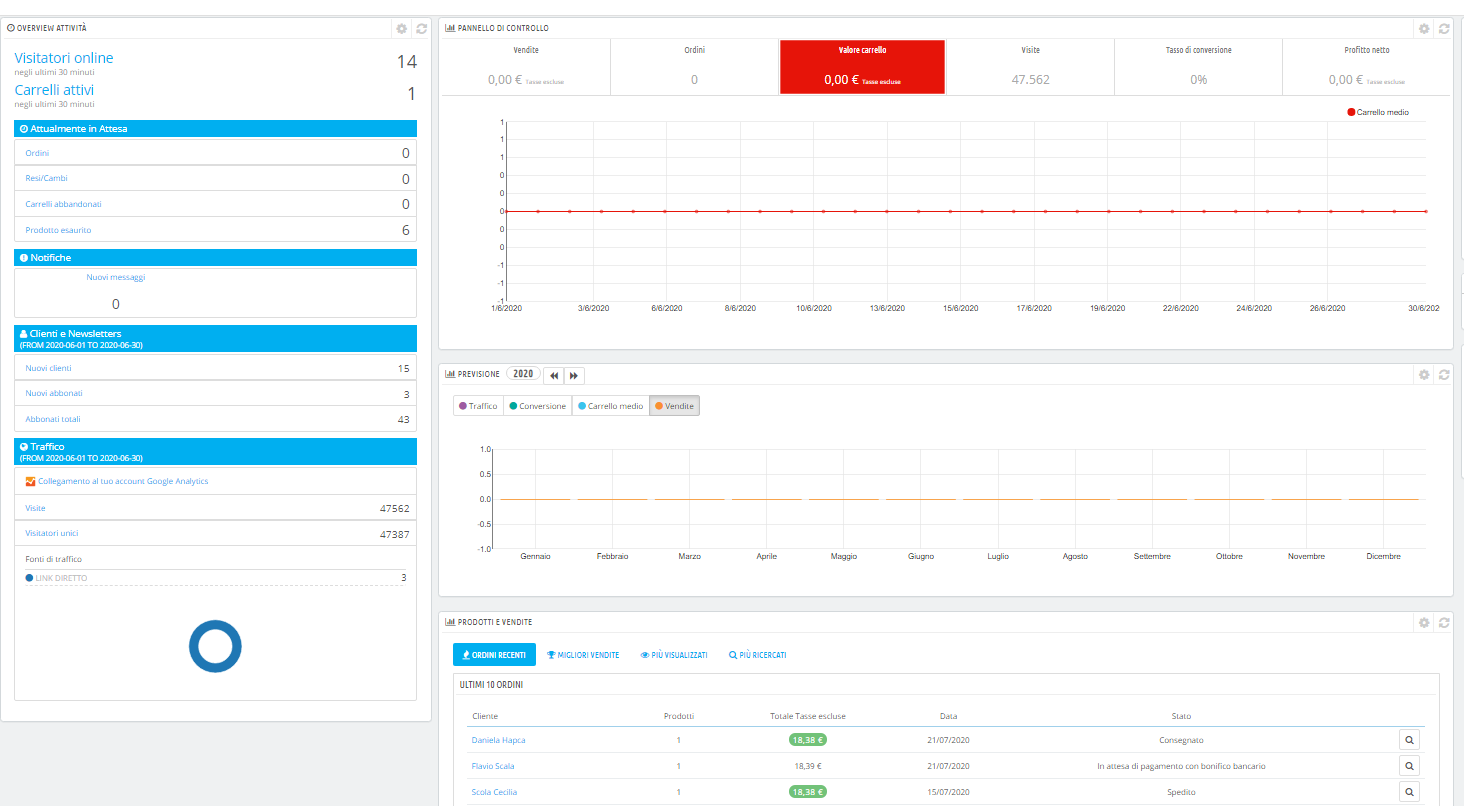This screenshot has width=1464, height=806.
Task: Refresh the Prodotti e Vendite panel
Action: [1443, 623]
